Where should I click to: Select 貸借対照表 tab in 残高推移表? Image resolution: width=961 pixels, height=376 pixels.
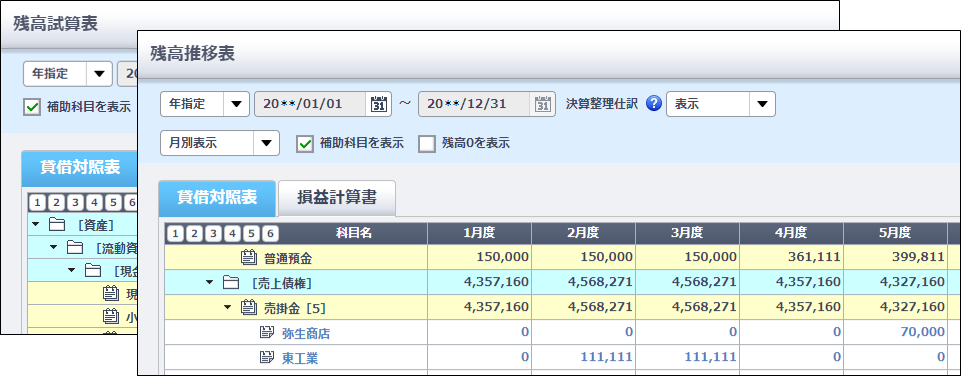(217, 198)
